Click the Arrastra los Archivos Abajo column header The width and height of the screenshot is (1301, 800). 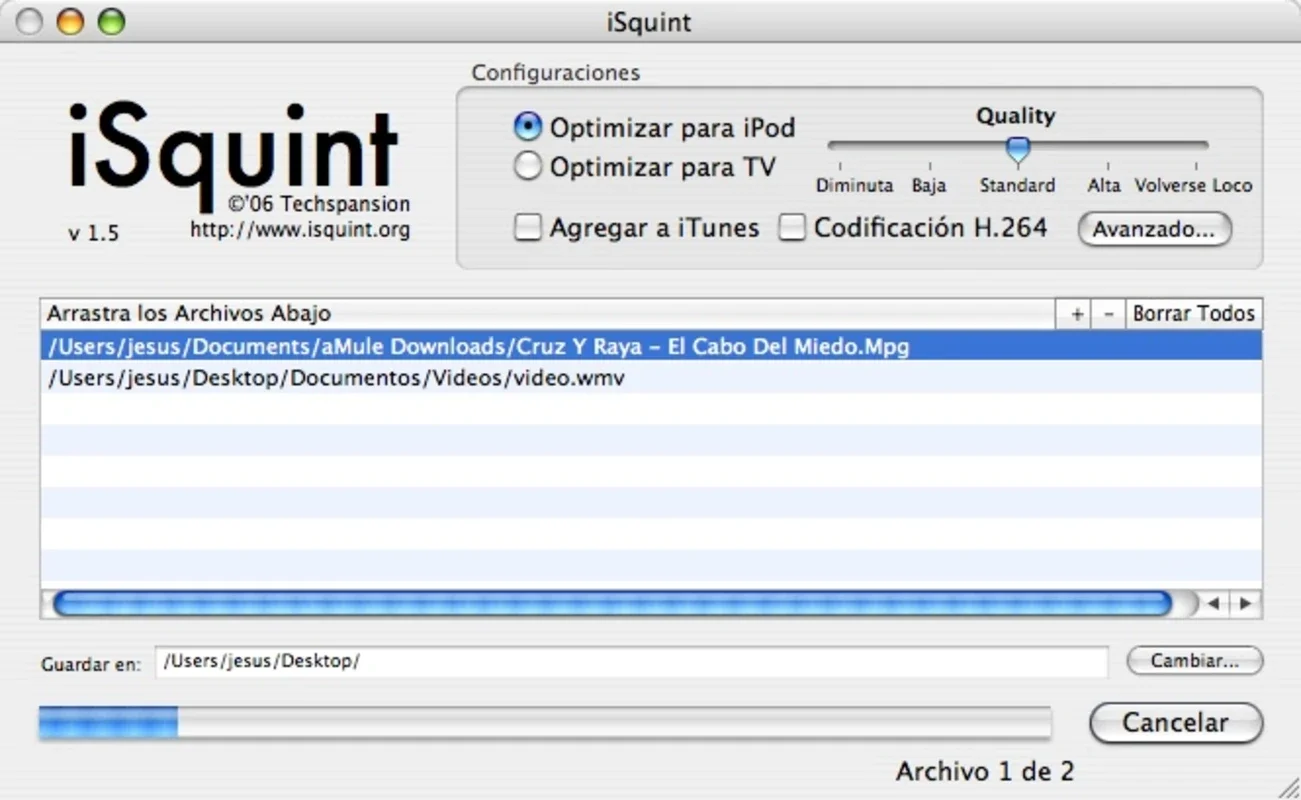point(548,314)
